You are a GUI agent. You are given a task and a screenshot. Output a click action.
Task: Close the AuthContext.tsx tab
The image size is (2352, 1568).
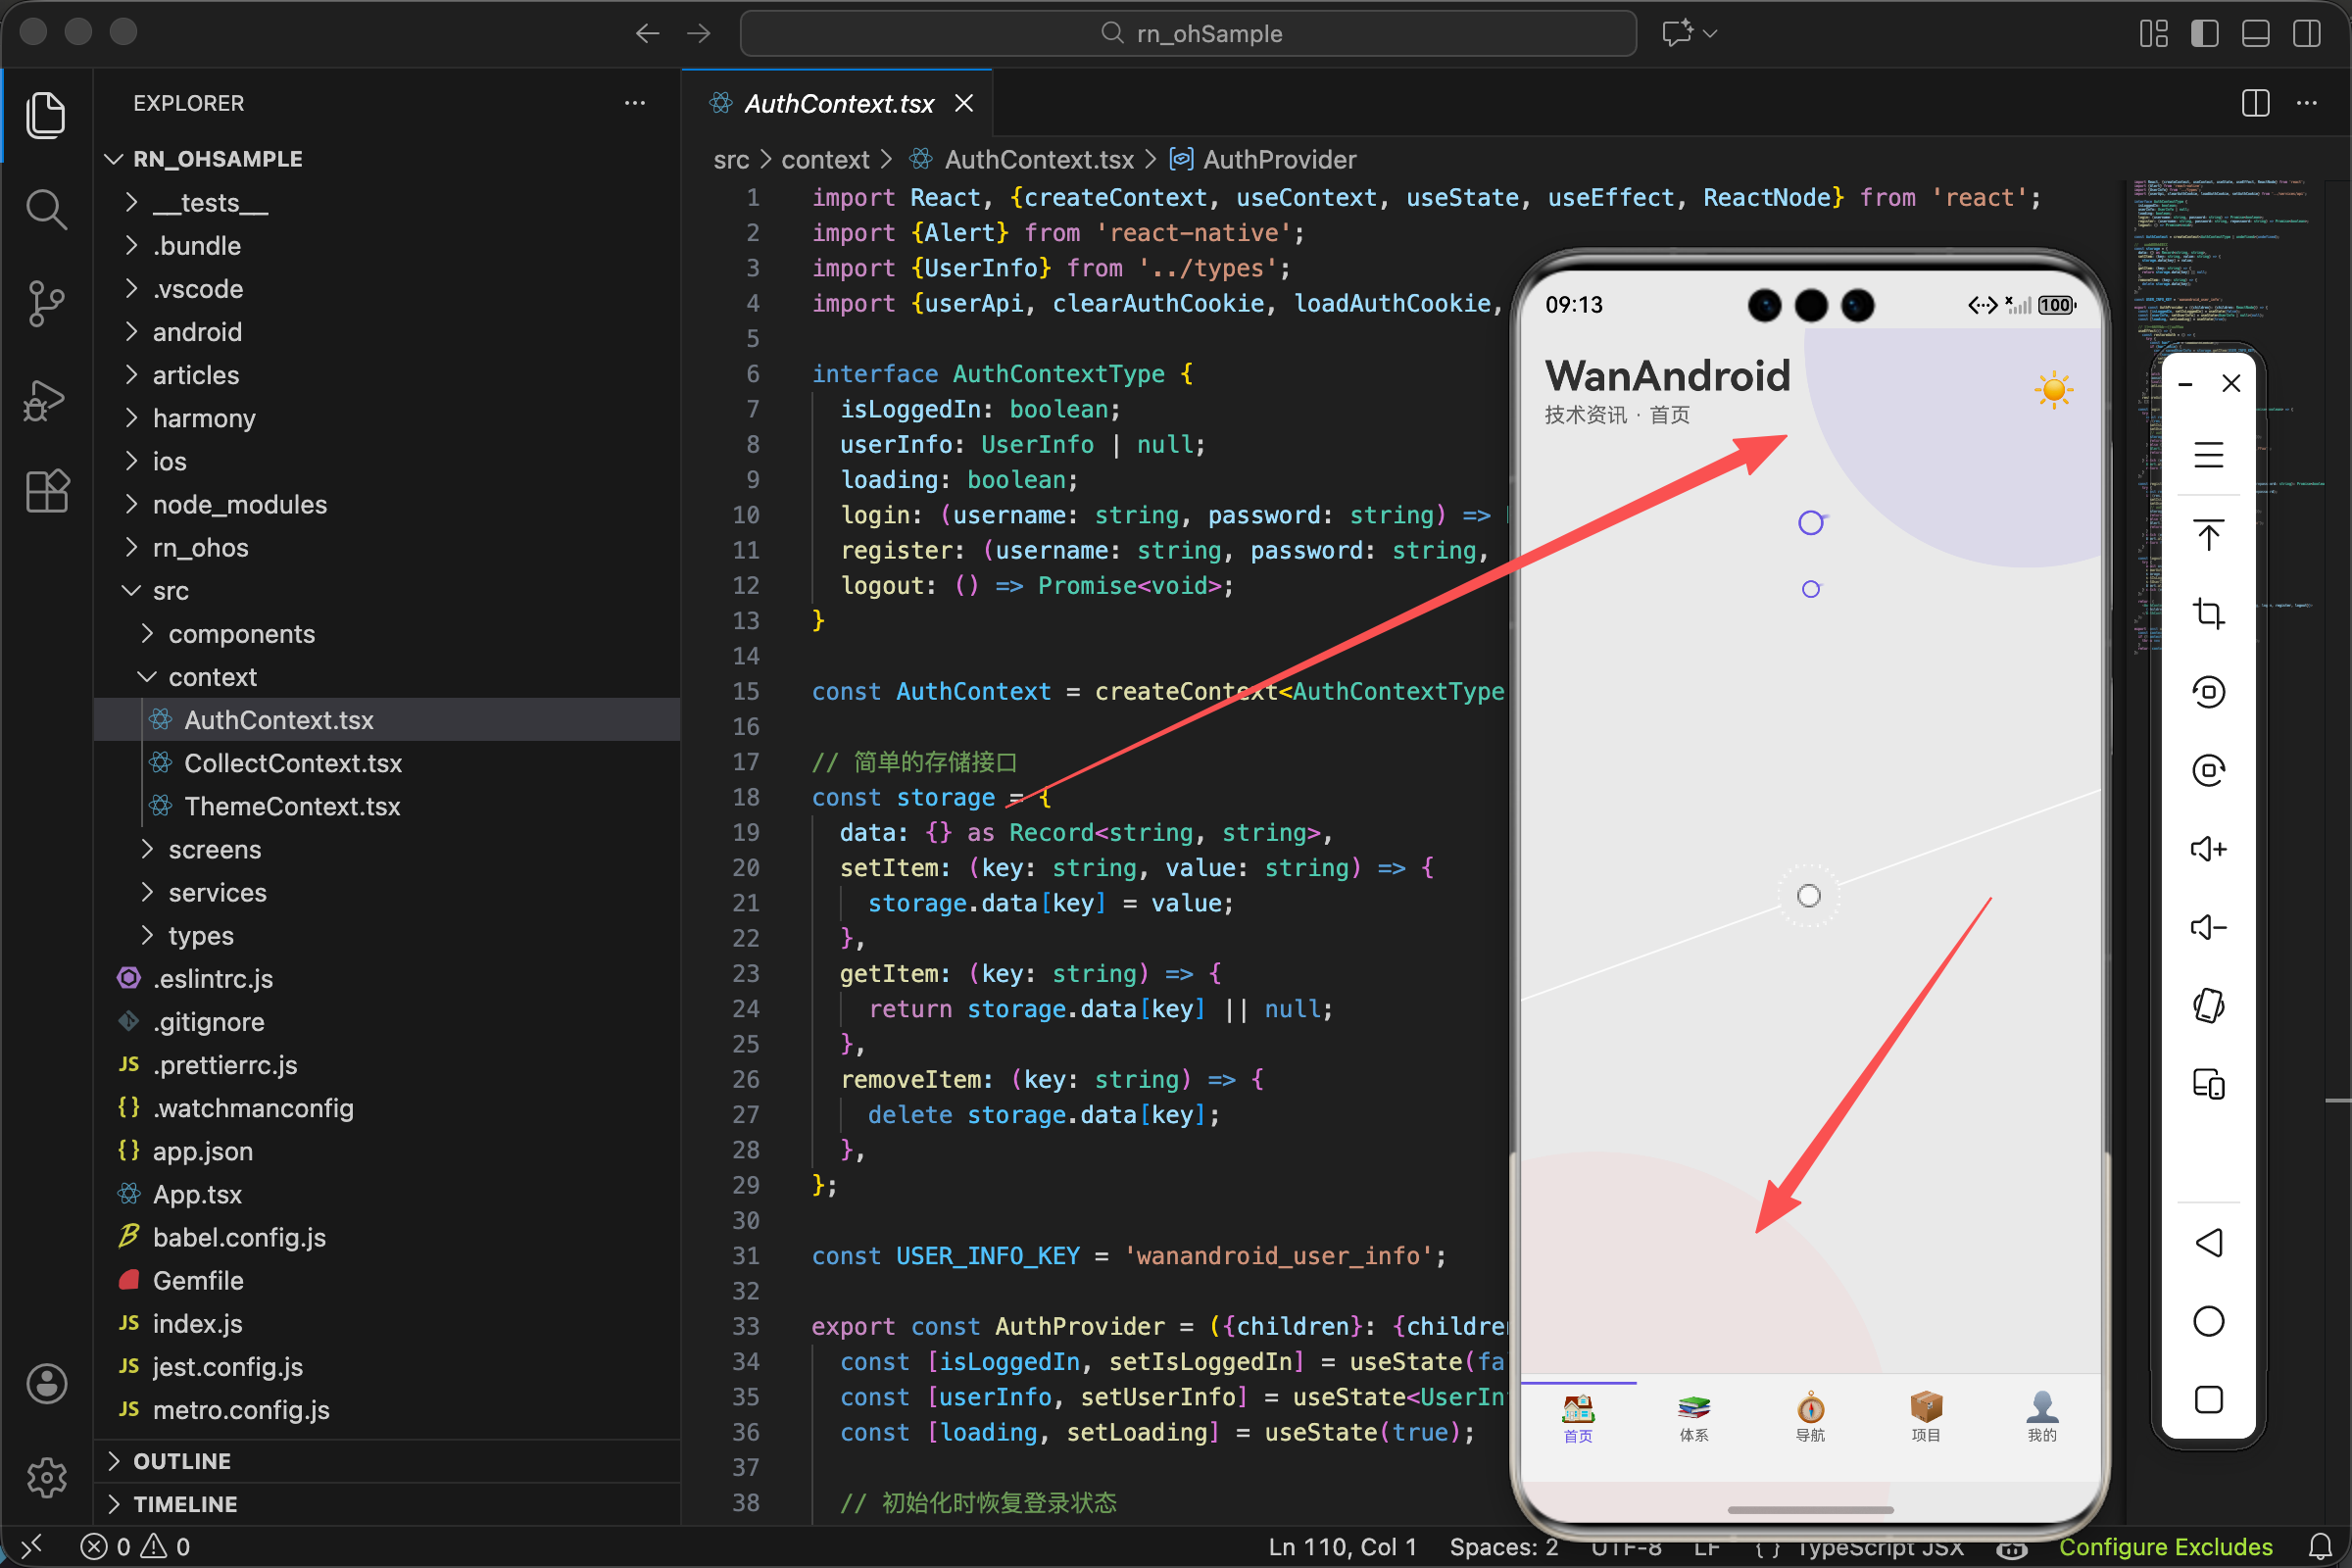point(964,103)
